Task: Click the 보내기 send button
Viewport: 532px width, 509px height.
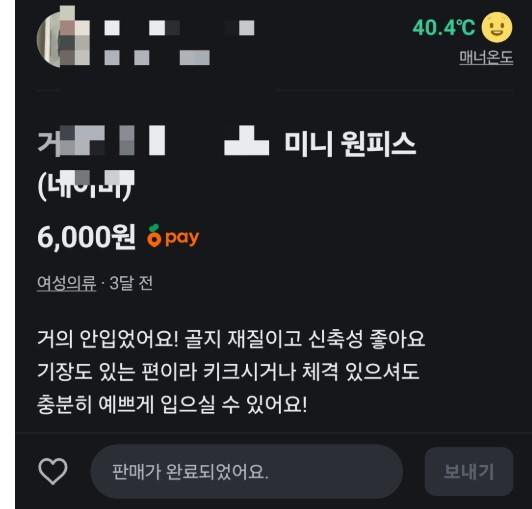Action: pyautogui.click(x=469, y=471)
